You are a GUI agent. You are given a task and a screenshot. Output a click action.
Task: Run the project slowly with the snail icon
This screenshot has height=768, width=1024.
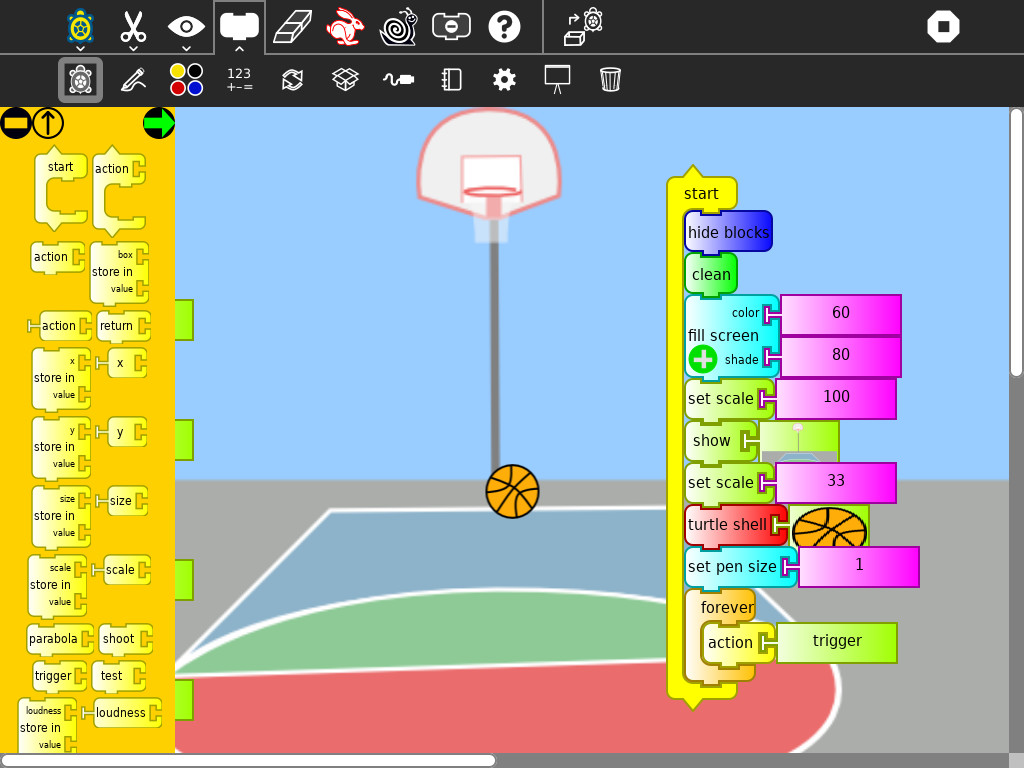tap(398, 27)
